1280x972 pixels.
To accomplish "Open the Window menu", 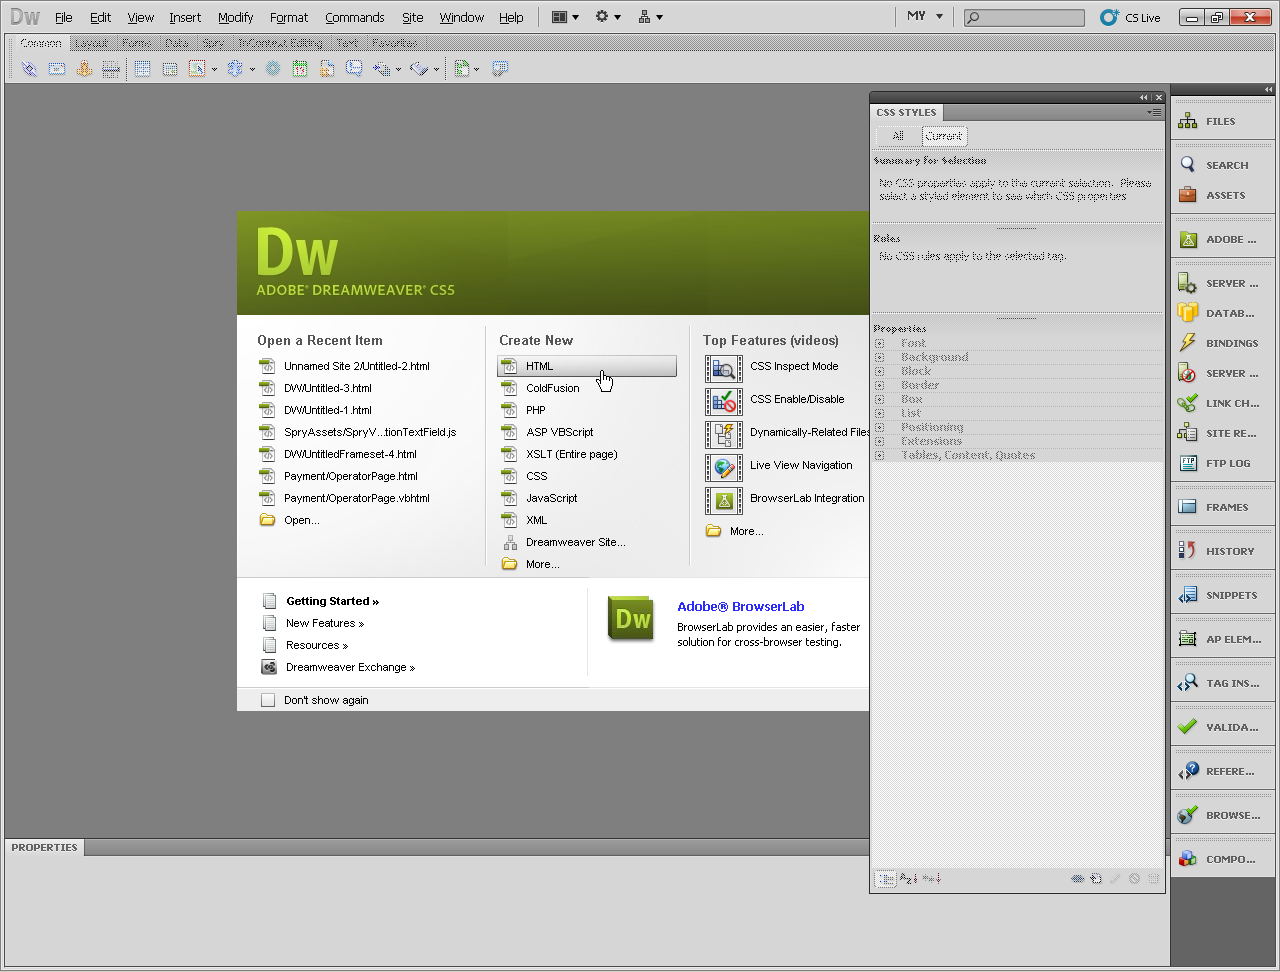I will (462, 17).
